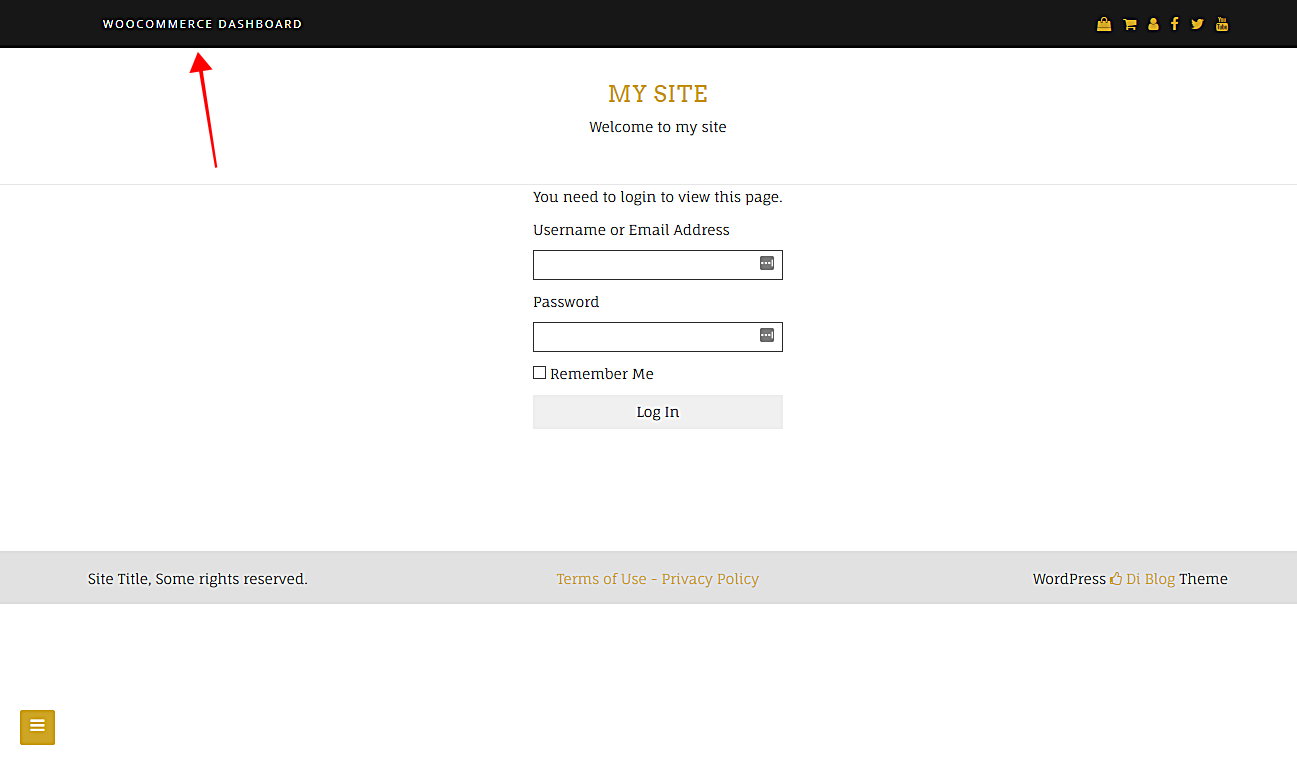Click 'Username or Email Address' label
This screenshot has height=764, width=1297.
coord(631,230)
